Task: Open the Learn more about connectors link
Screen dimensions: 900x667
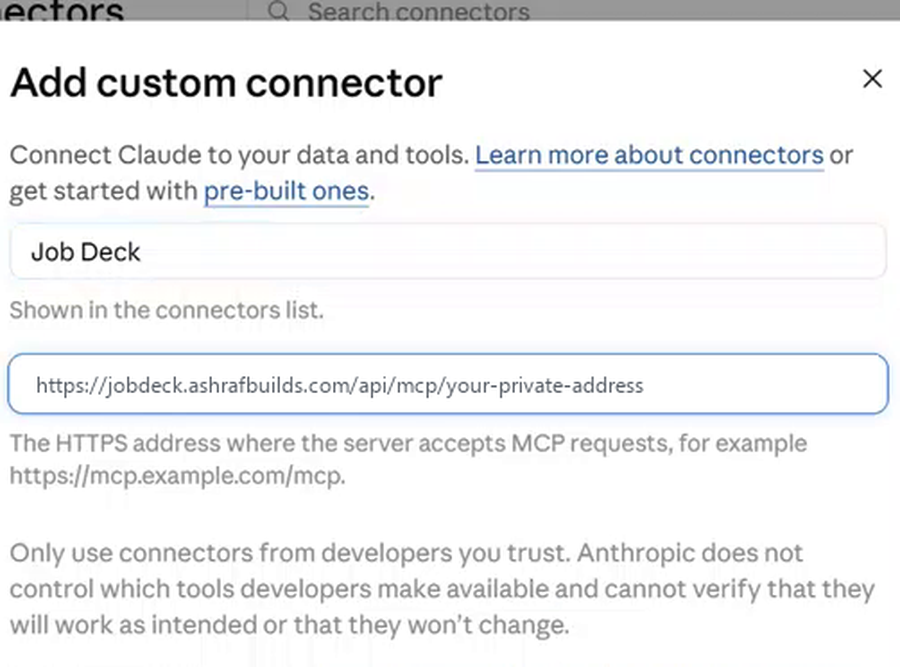Action: (649, 155)
